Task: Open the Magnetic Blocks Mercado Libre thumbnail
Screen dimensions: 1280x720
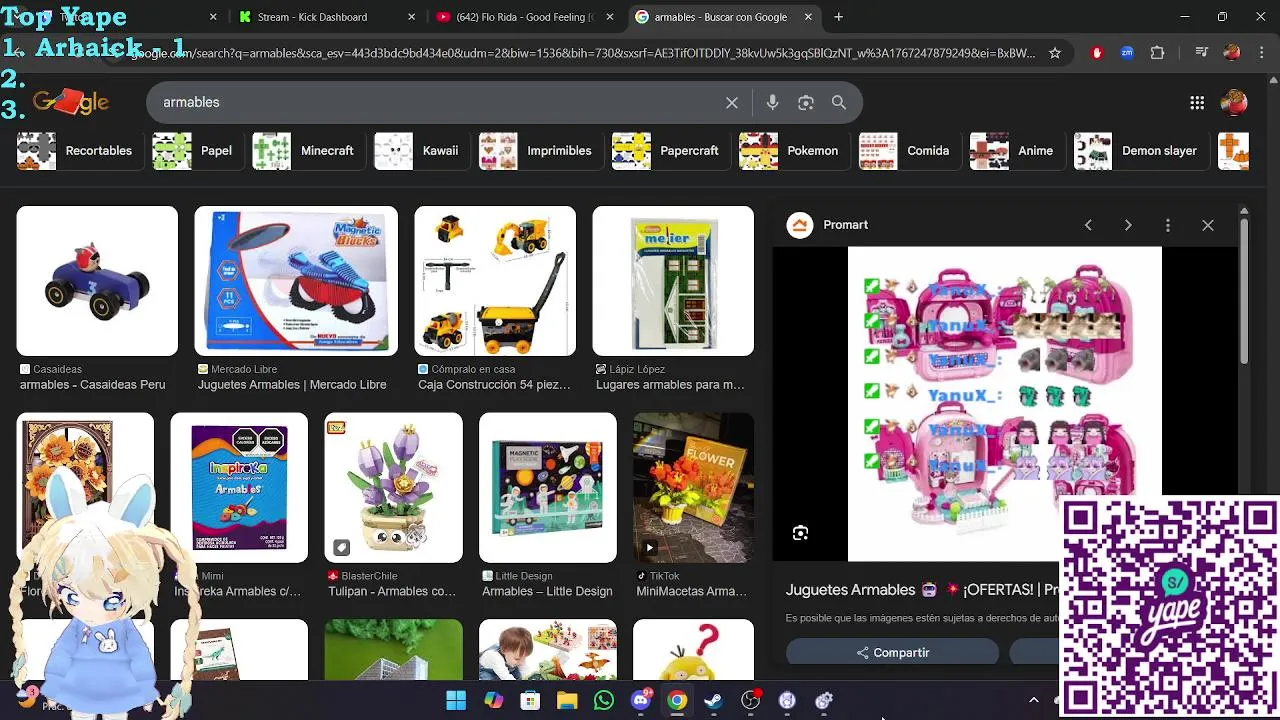Action: click(x=296, y=281)
